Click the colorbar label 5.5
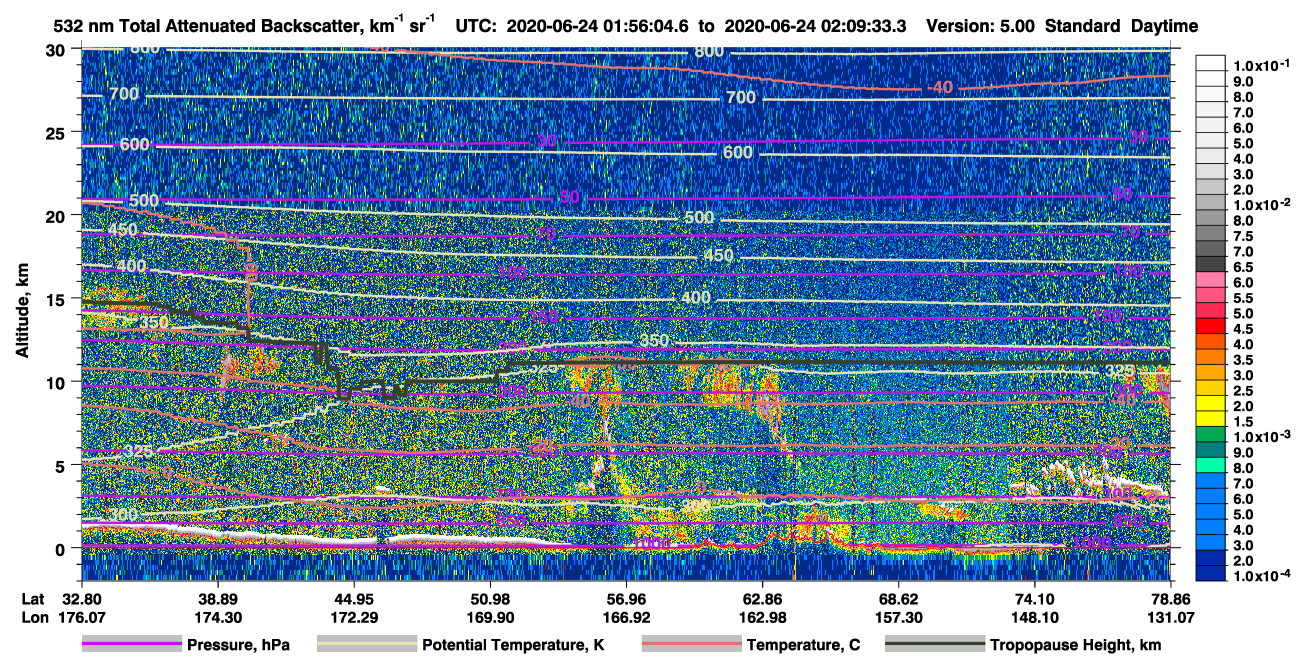 click(1243, 298)
